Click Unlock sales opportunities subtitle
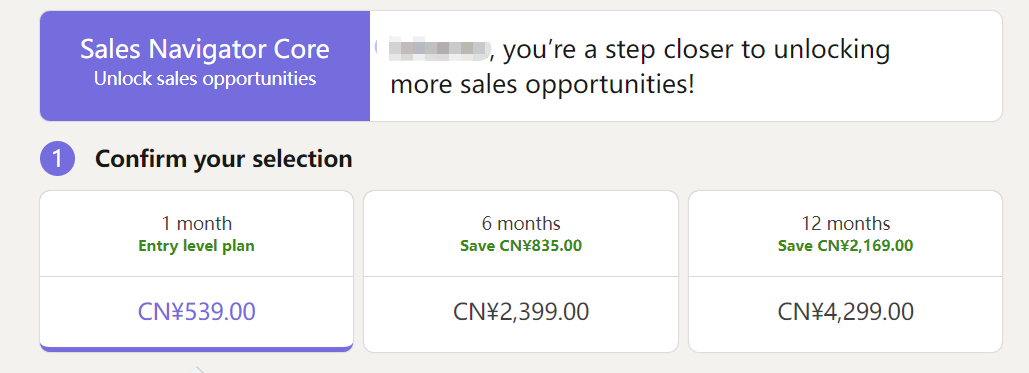Image resolution: width=1029 pixels, height=373 pixels. click(205, 79)
